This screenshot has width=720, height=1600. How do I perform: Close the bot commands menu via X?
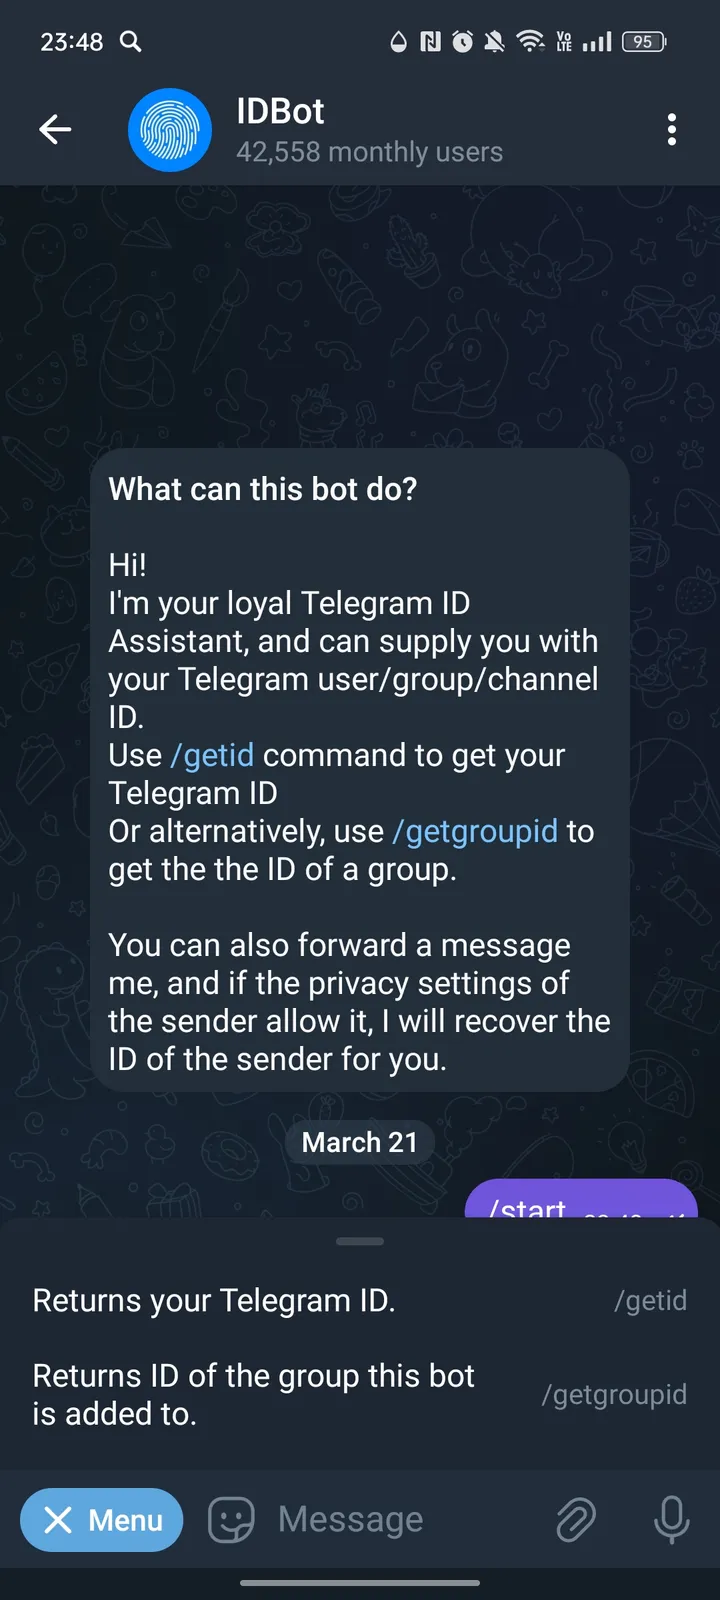[59, 1519]
